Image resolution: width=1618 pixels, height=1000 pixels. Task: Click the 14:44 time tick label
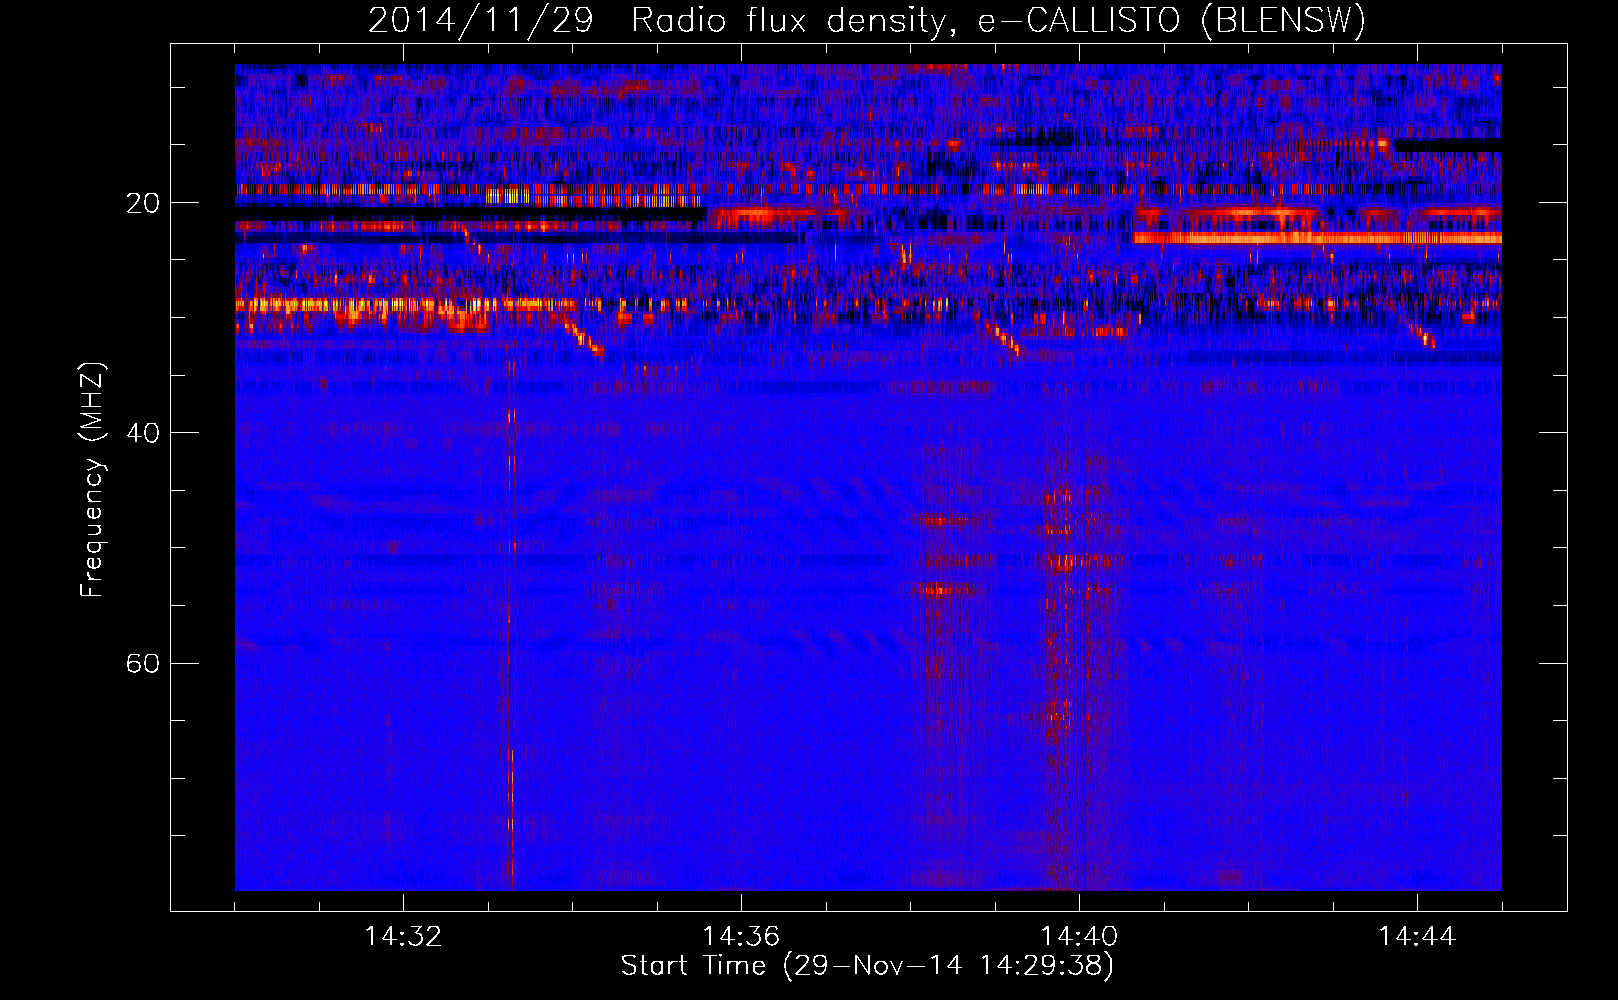[x=1417, y=937]
